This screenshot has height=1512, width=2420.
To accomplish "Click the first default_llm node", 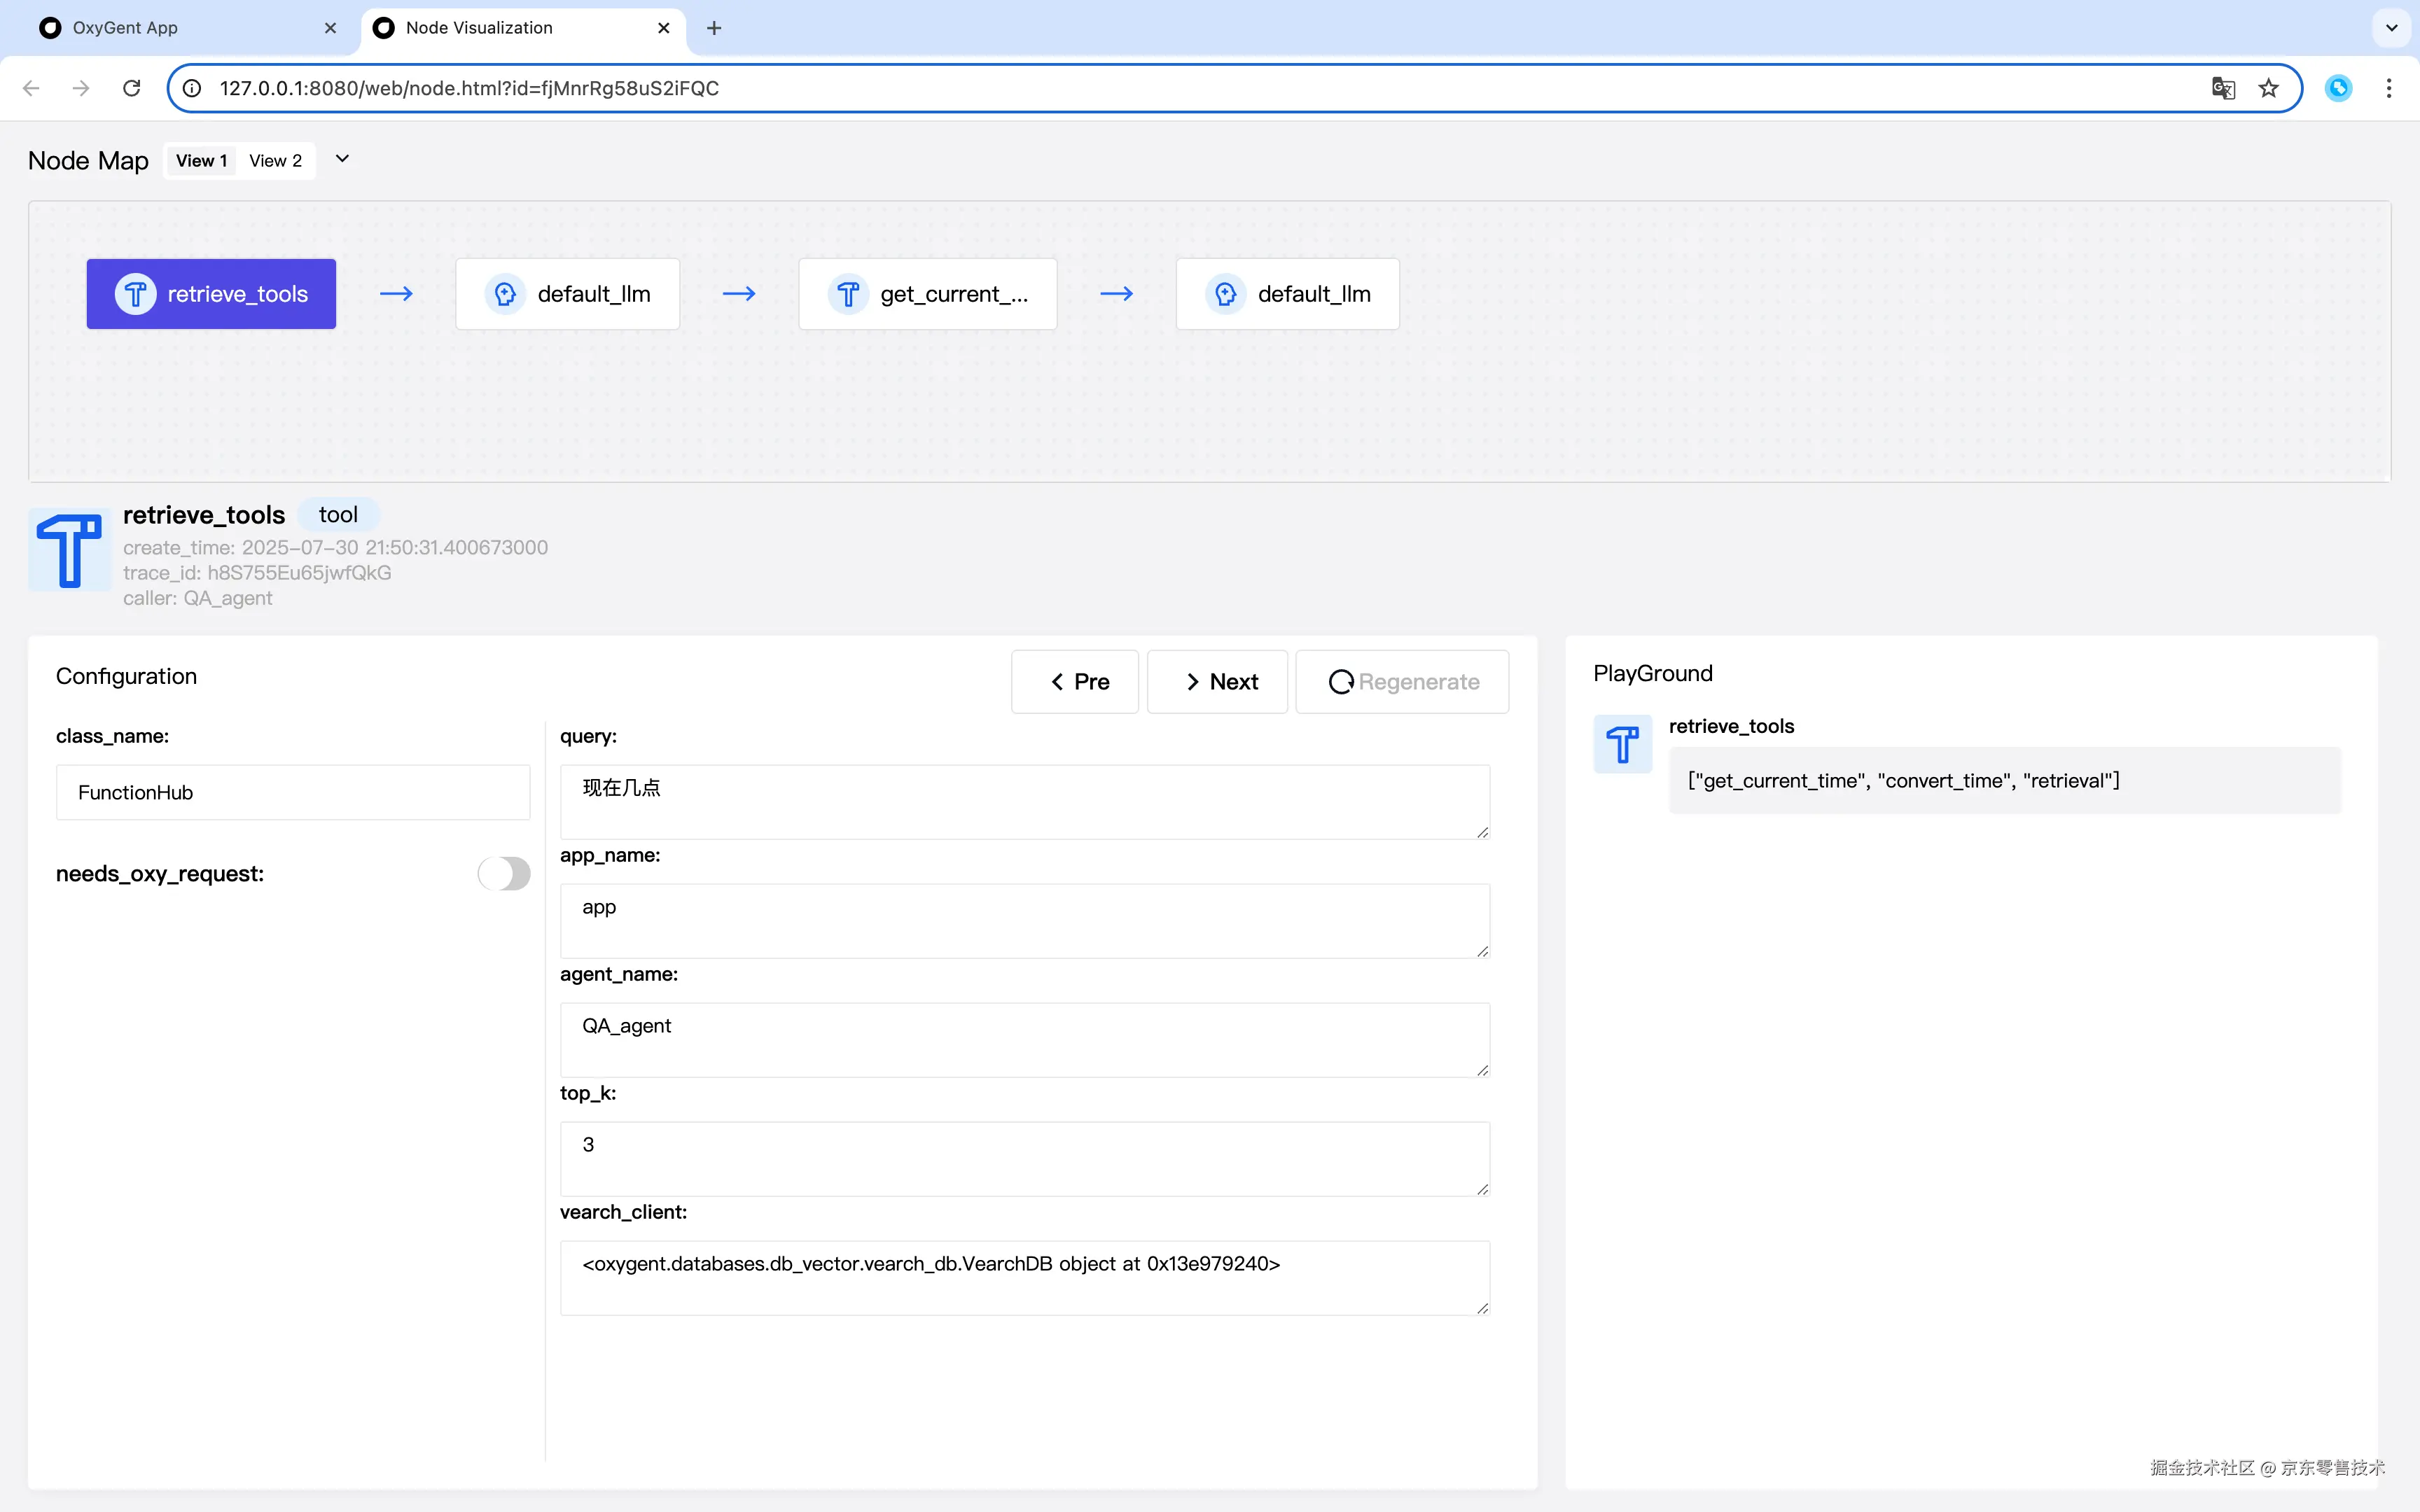I will 567,294.
